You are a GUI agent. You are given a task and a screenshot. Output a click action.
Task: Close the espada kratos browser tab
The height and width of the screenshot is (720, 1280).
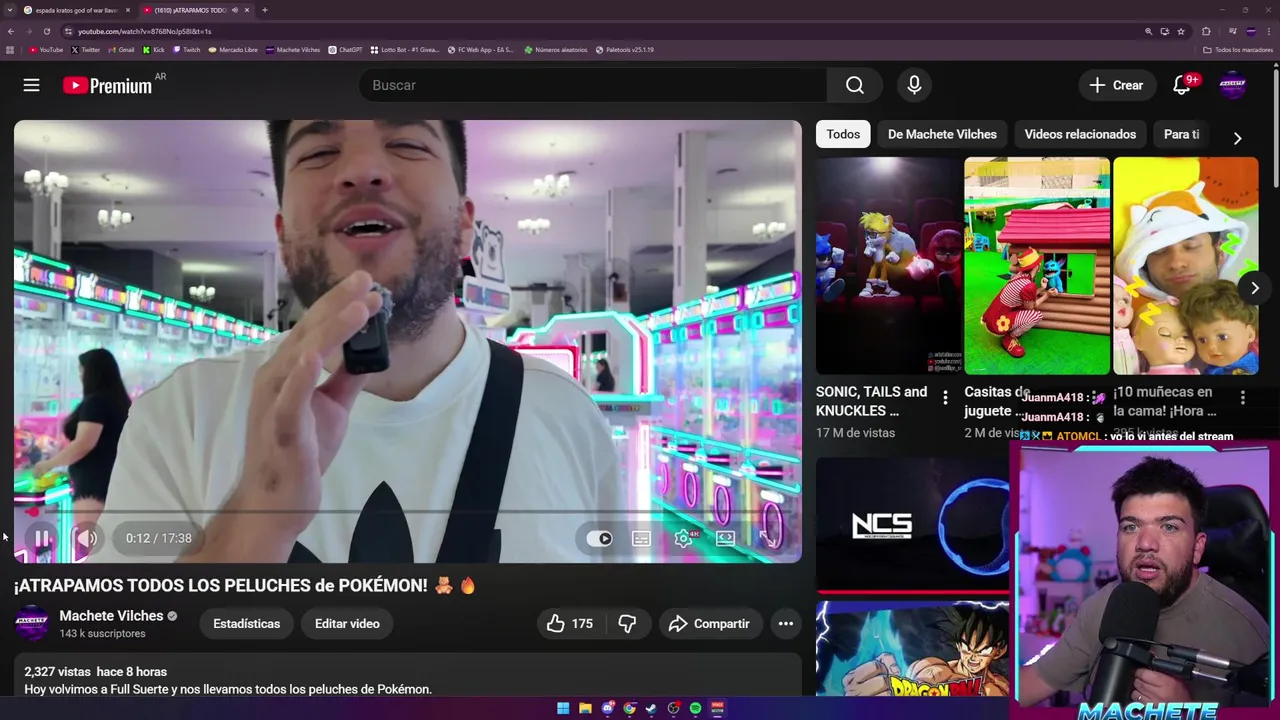tap(128, 10)
